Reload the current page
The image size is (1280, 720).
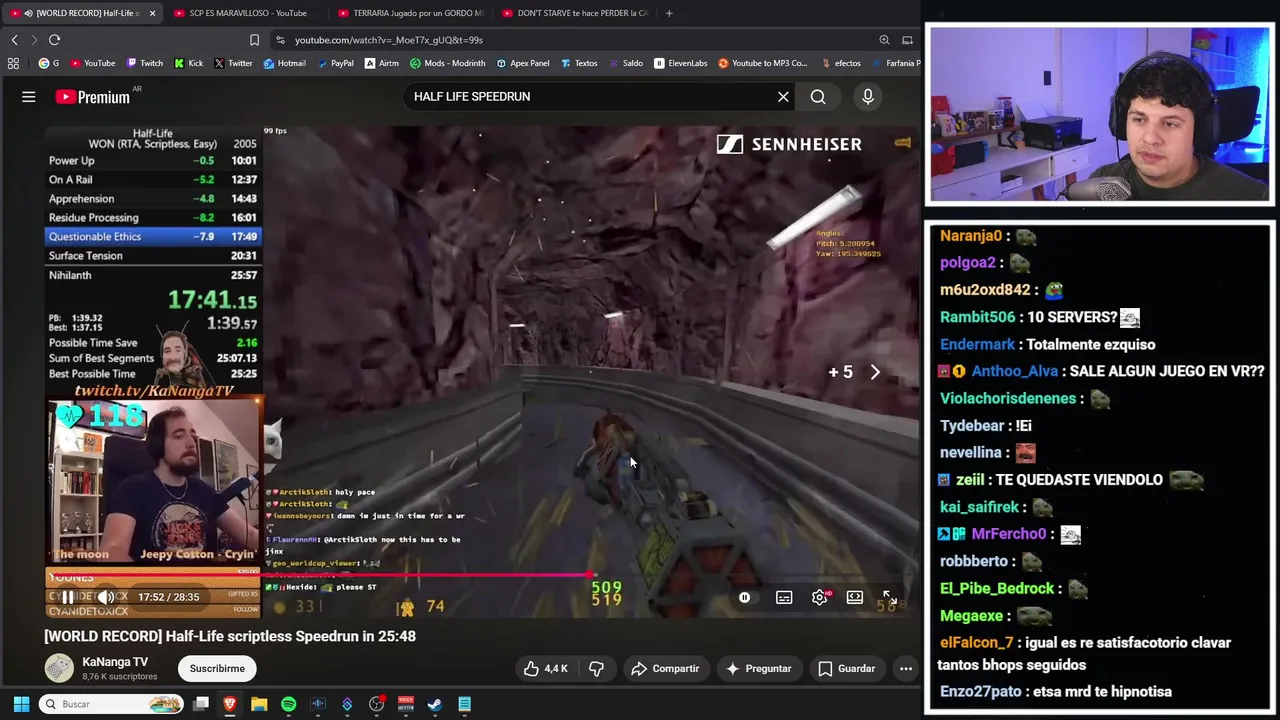pyautogui.click(x=54, y=40)
